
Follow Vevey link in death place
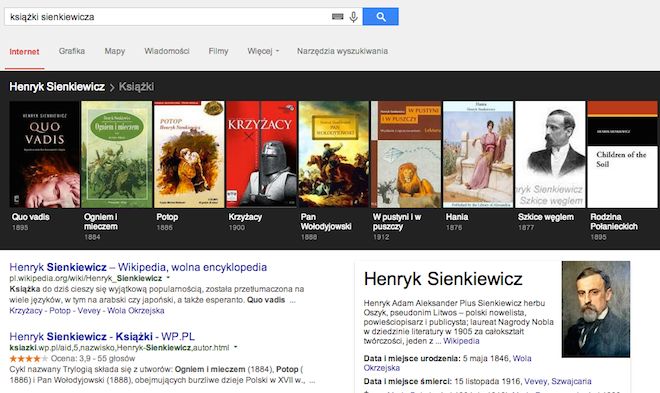coord(535,381)
